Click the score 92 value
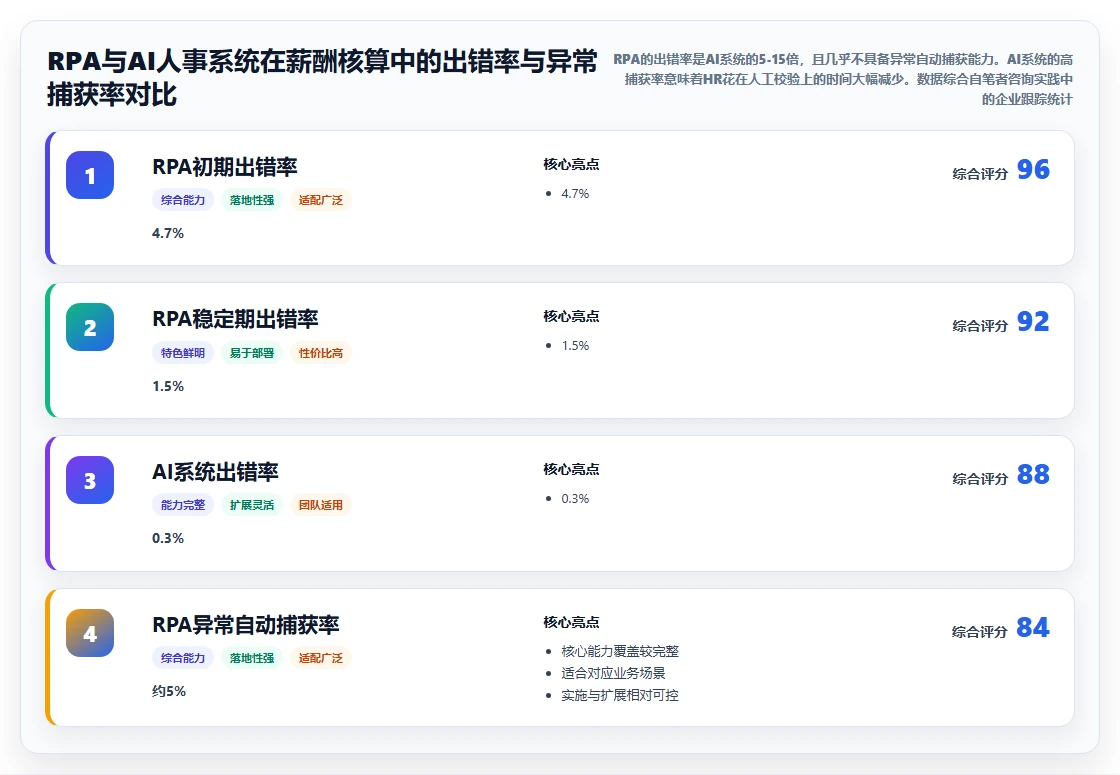Image resolution: width=1120 pixels, height=775 pixels. 1033,321
